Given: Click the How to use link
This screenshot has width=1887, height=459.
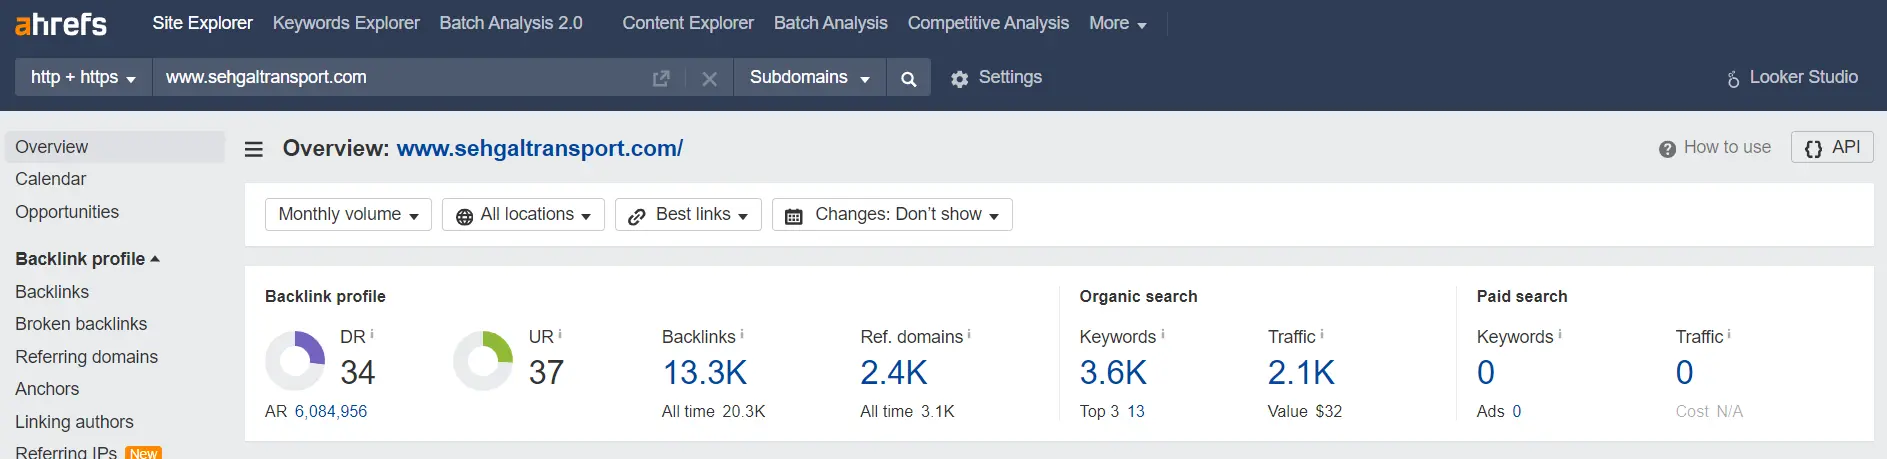Looking at the screenshot, I should click(x=1727, y=147).
